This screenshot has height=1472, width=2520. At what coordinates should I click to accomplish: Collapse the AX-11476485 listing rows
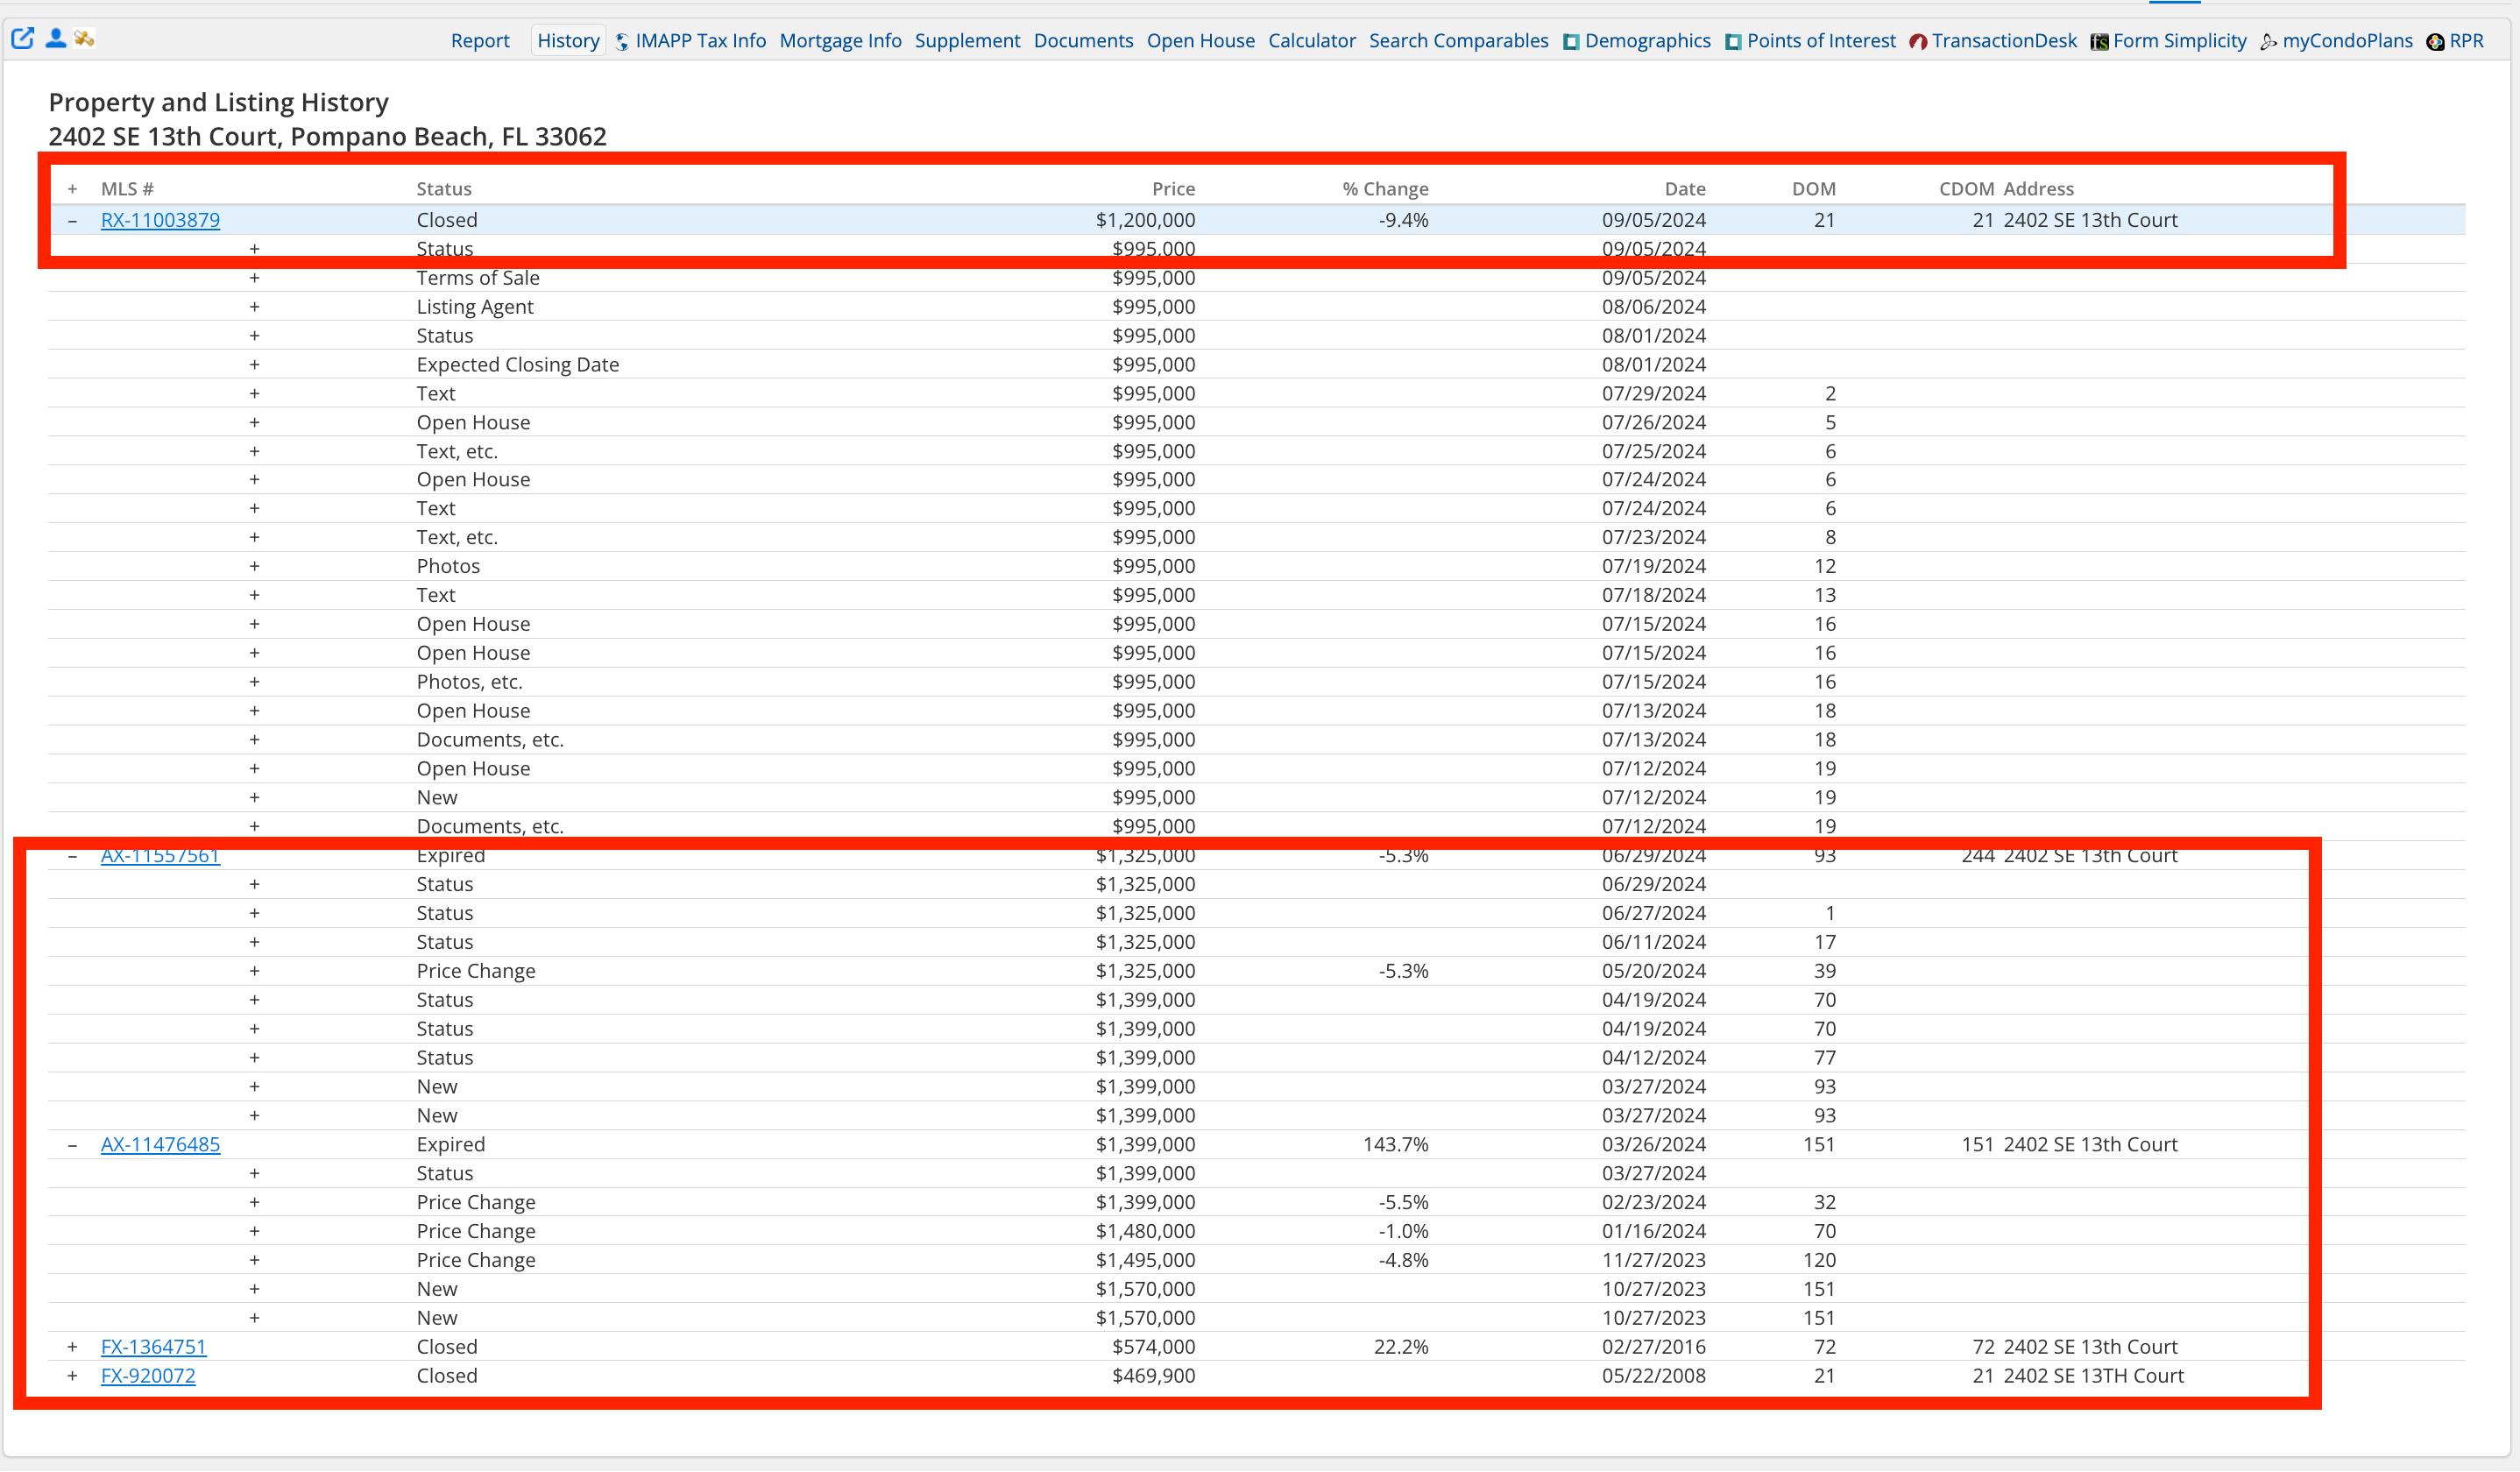[72, 1145]
